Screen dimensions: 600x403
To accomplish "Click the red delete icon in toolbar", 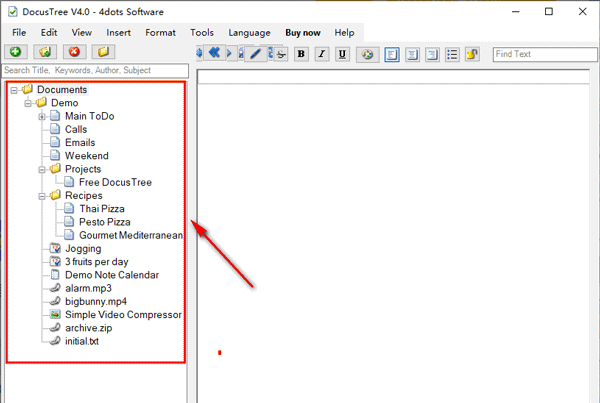I will pos(73,52).
